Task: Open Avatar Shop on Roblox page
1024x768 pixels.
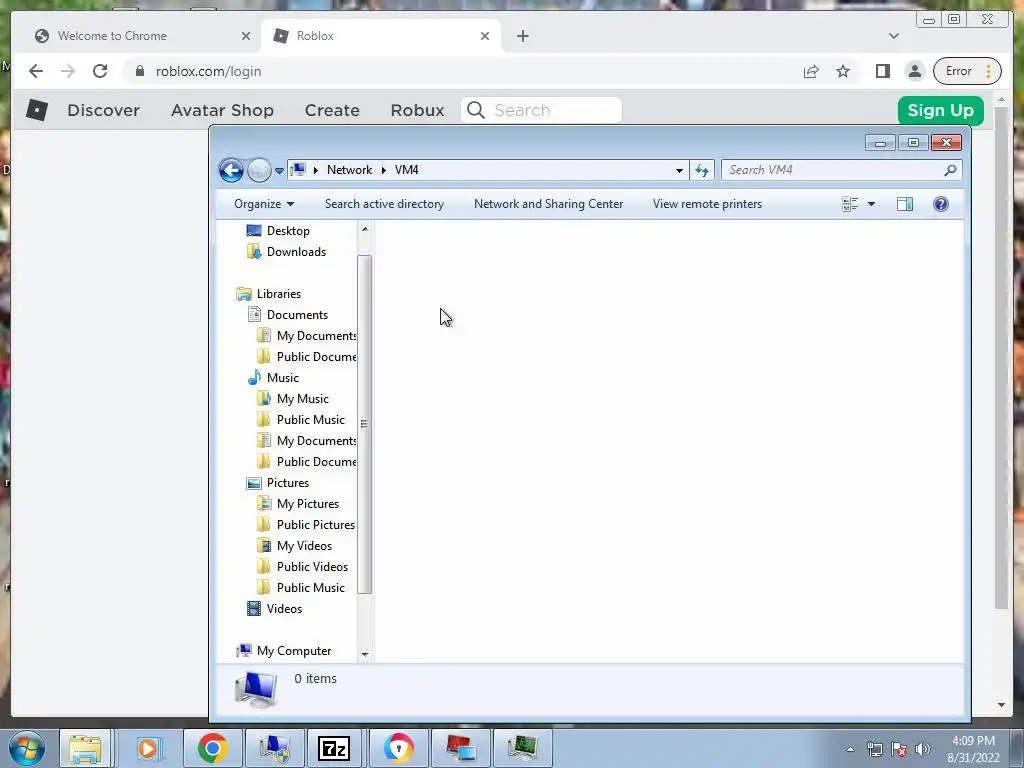Action: point(222,110)
